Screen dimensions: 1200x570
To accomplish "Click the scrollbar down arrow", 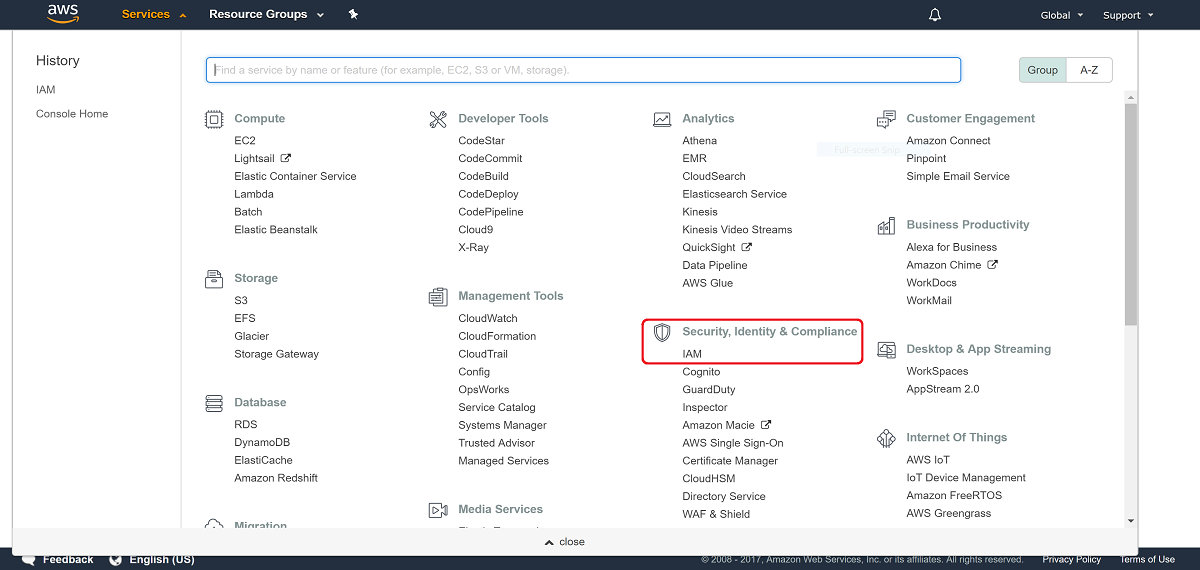I will (1131, 520).
